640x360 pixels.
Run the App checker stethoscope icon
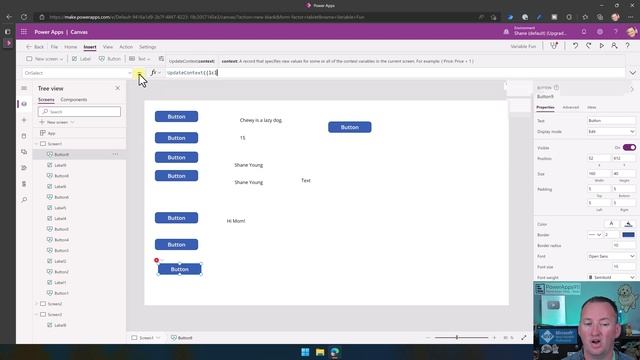pyautogui.click(x=554, y=46)
